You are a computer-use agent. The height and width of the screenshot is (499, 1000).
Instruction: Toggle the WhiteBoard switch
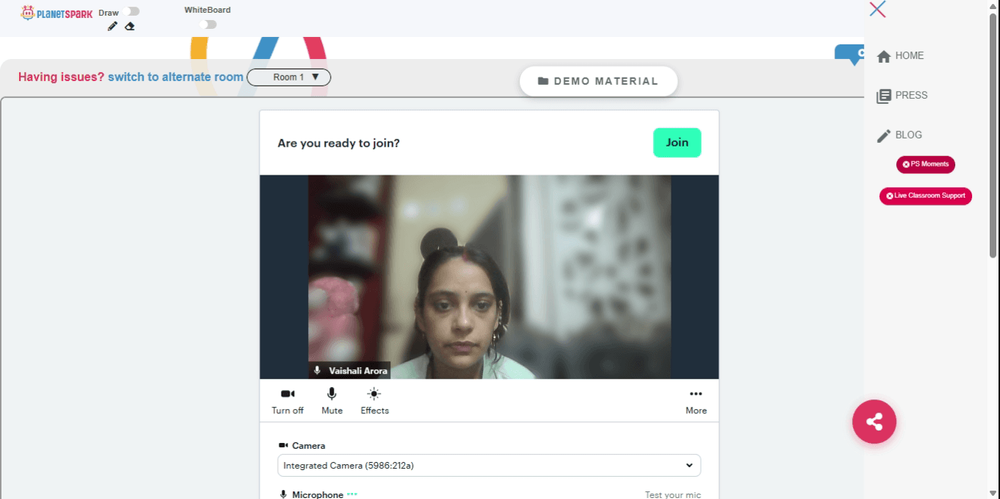(x=208, y=24)
